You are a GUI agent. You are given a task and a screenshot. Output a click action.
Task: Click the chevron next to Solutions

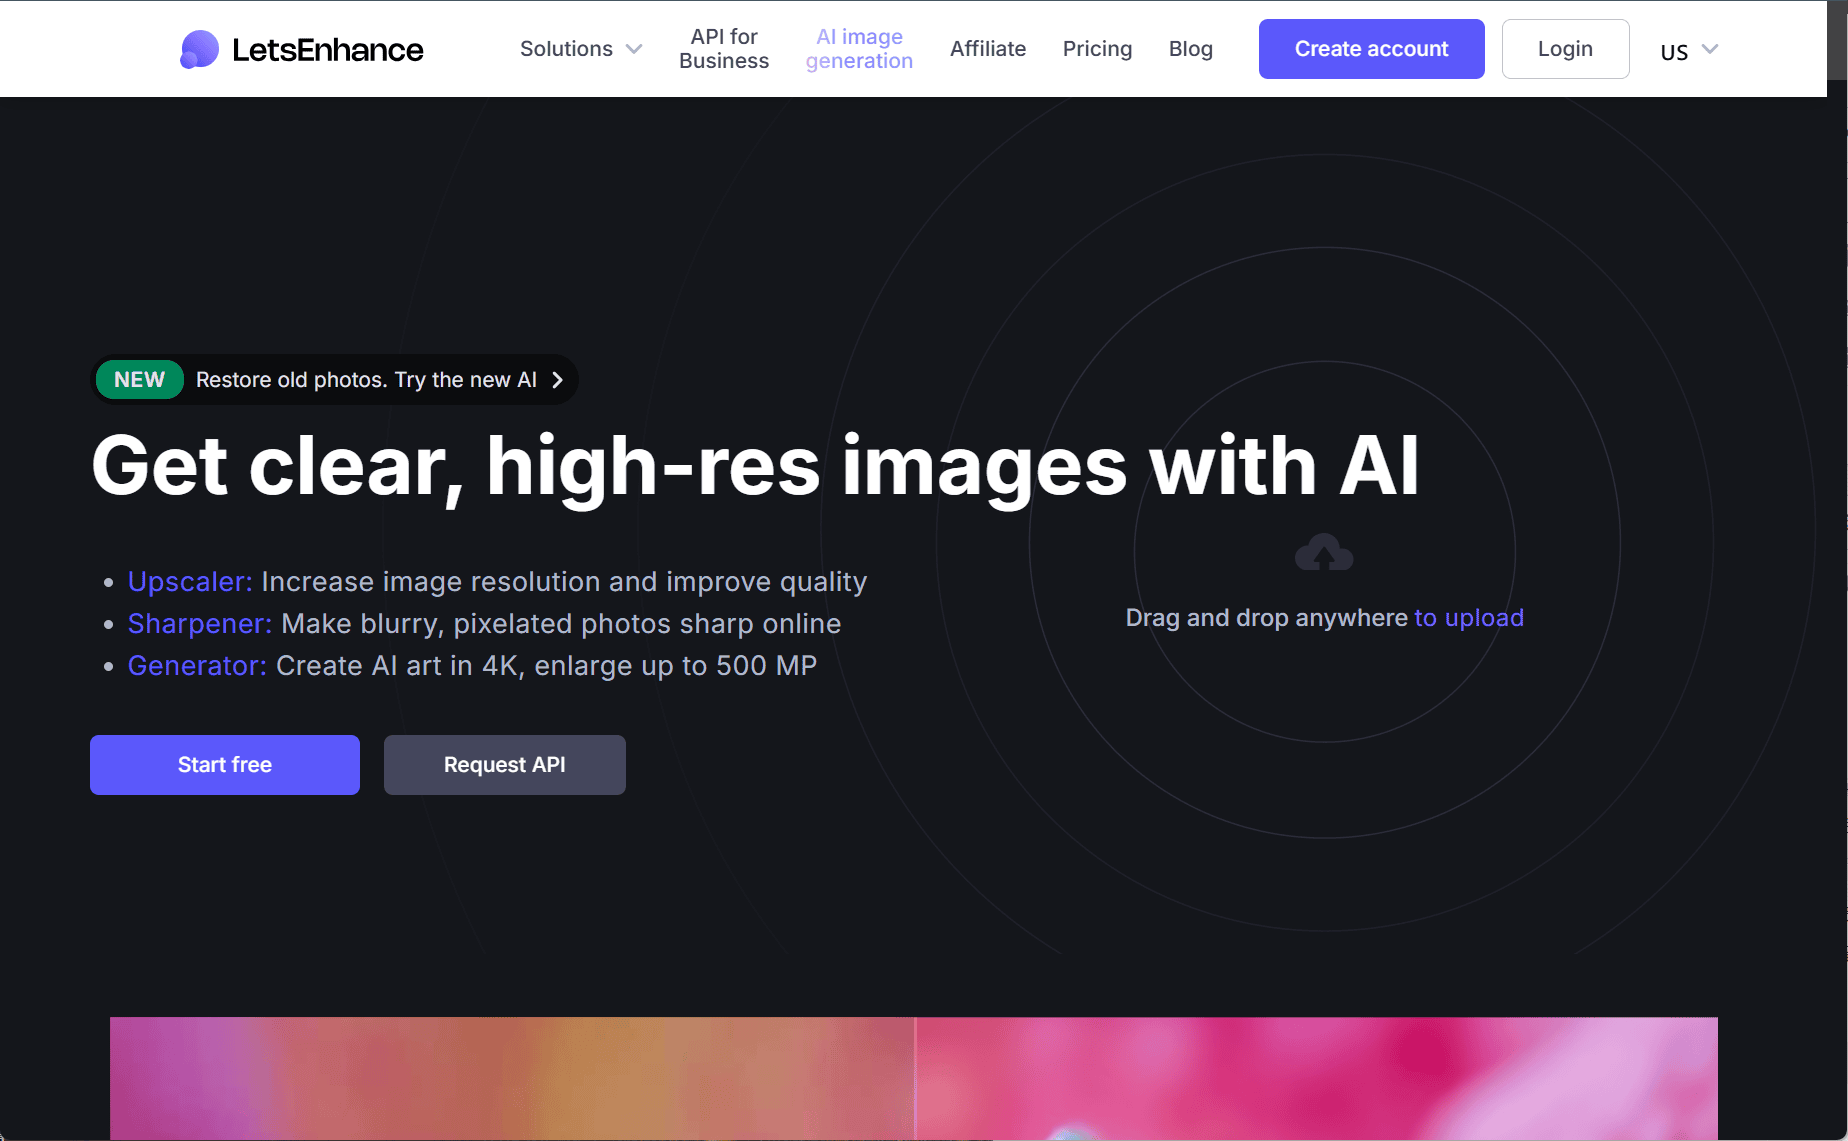coord(634,49)
